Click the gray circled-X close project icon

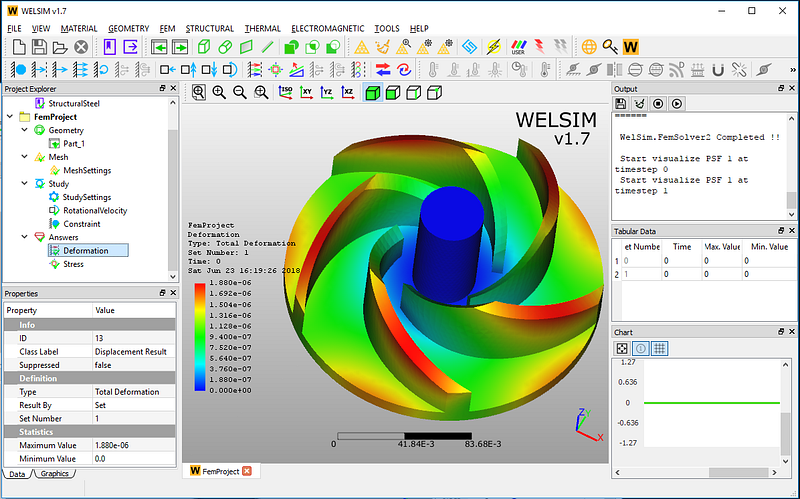pos(81,47)
